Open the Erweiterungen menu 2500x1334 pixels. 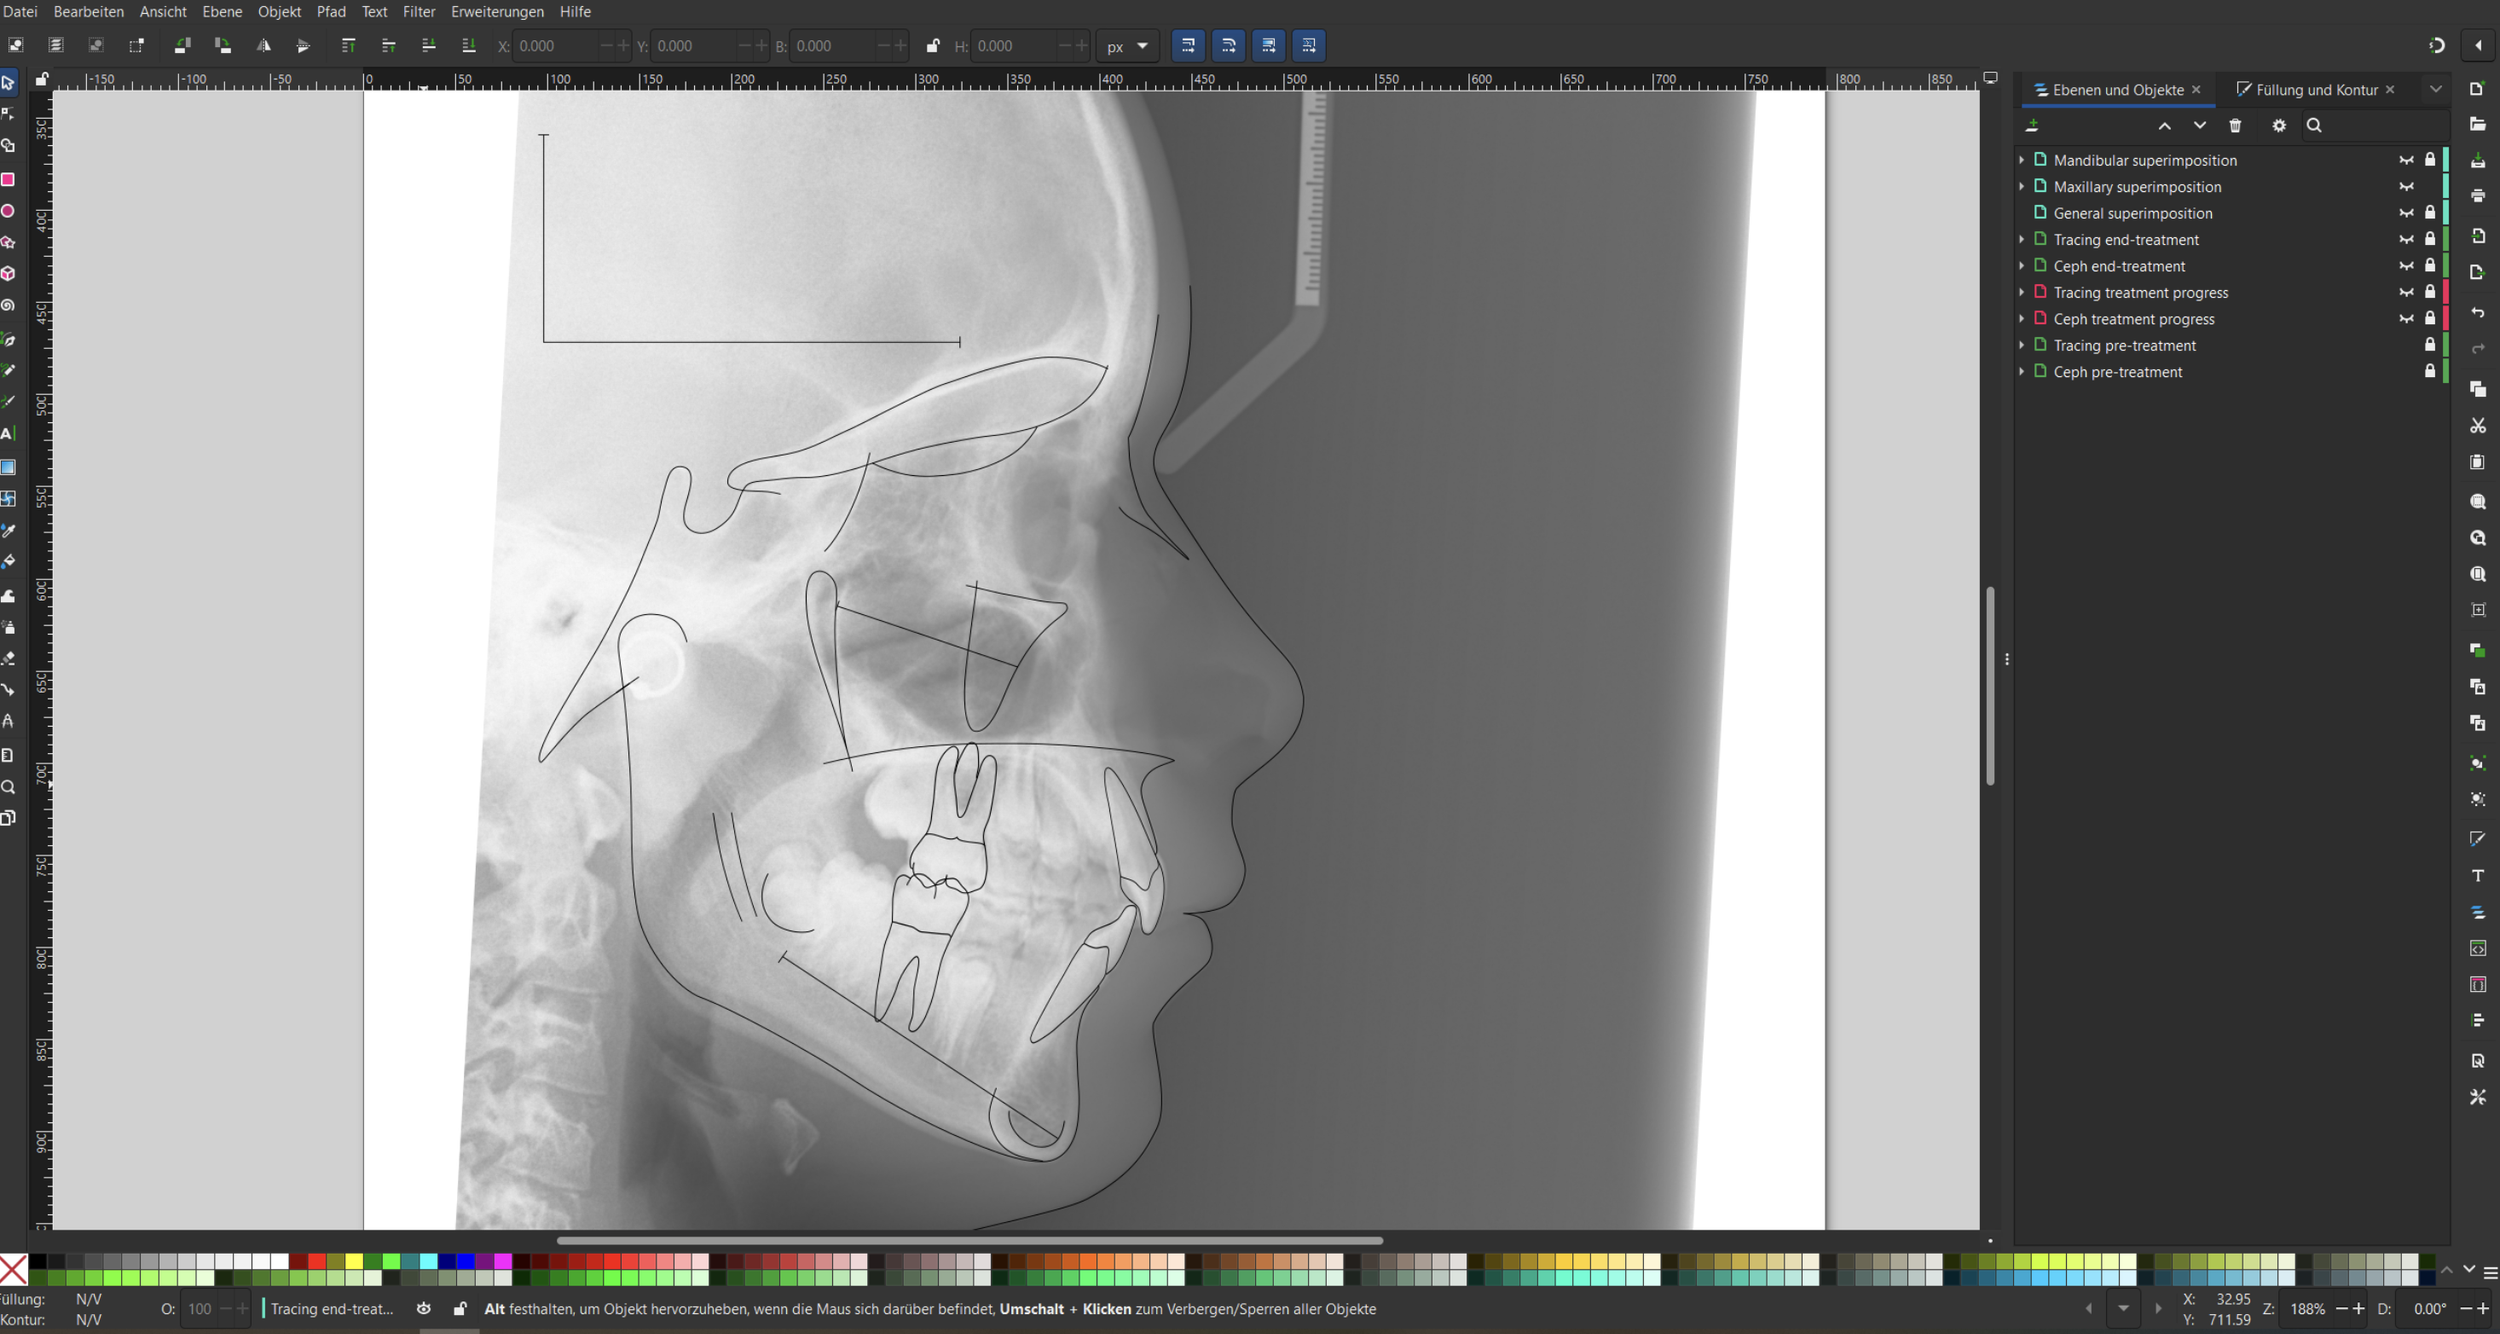tap(497, 12)
